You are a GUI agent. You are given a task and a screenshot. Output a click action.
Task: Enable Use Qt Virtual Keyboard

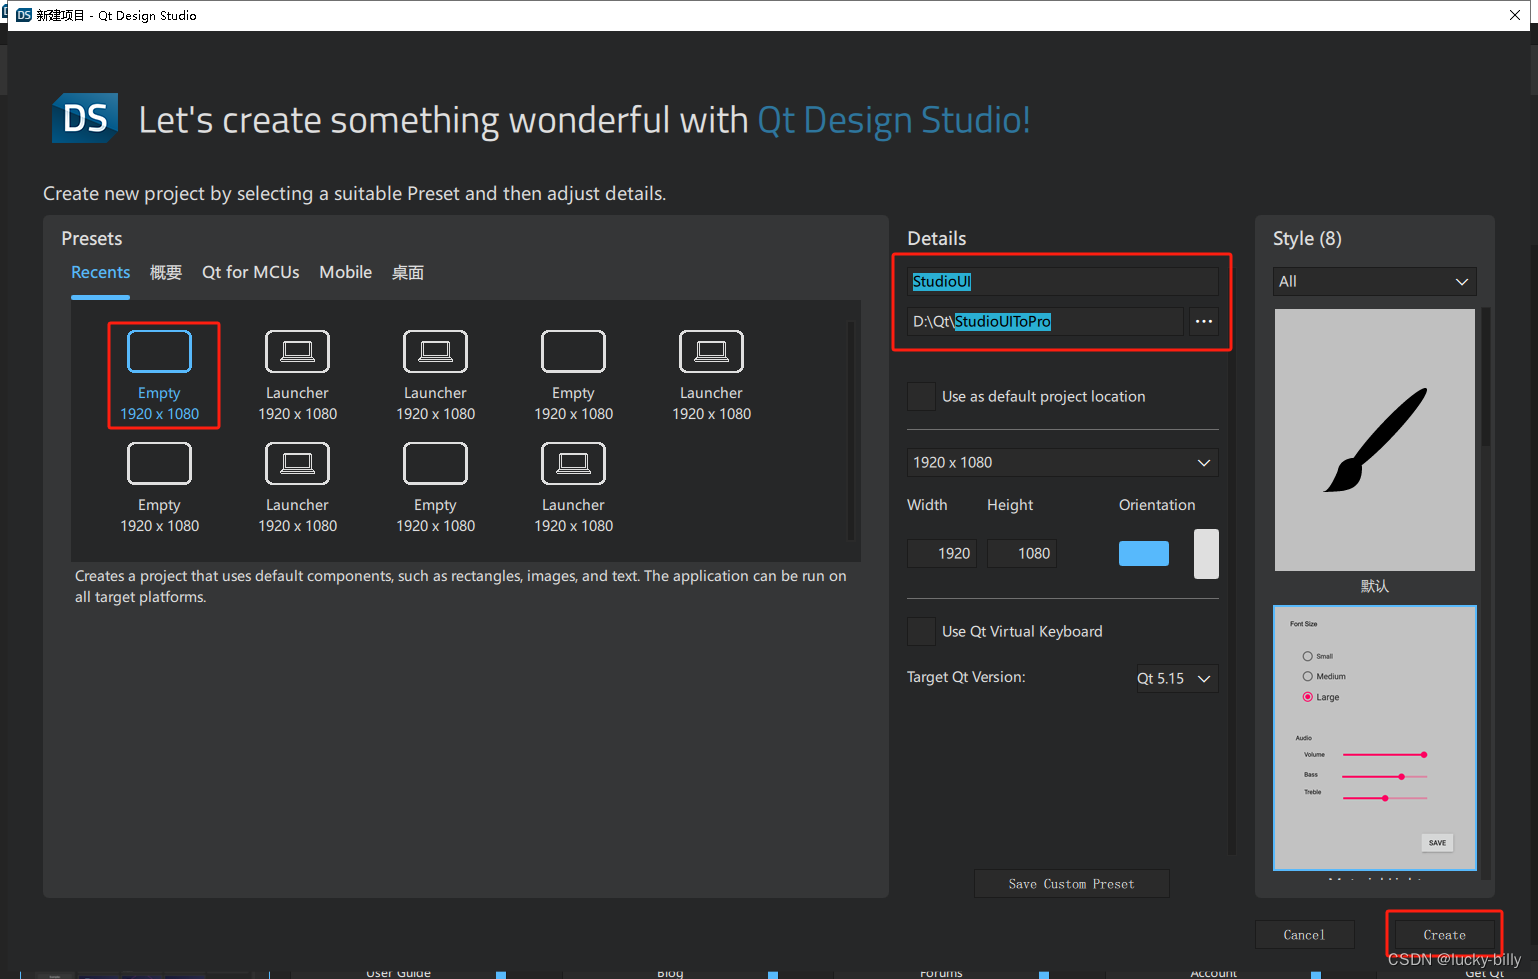921,631
